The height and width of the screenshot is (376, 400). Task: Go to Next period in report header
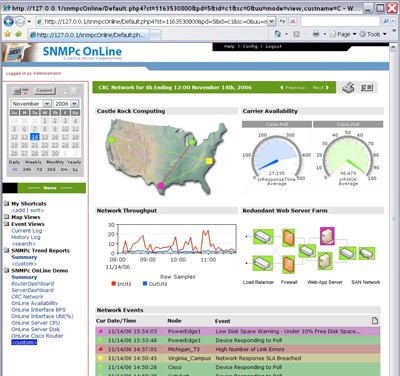(320, 87)
